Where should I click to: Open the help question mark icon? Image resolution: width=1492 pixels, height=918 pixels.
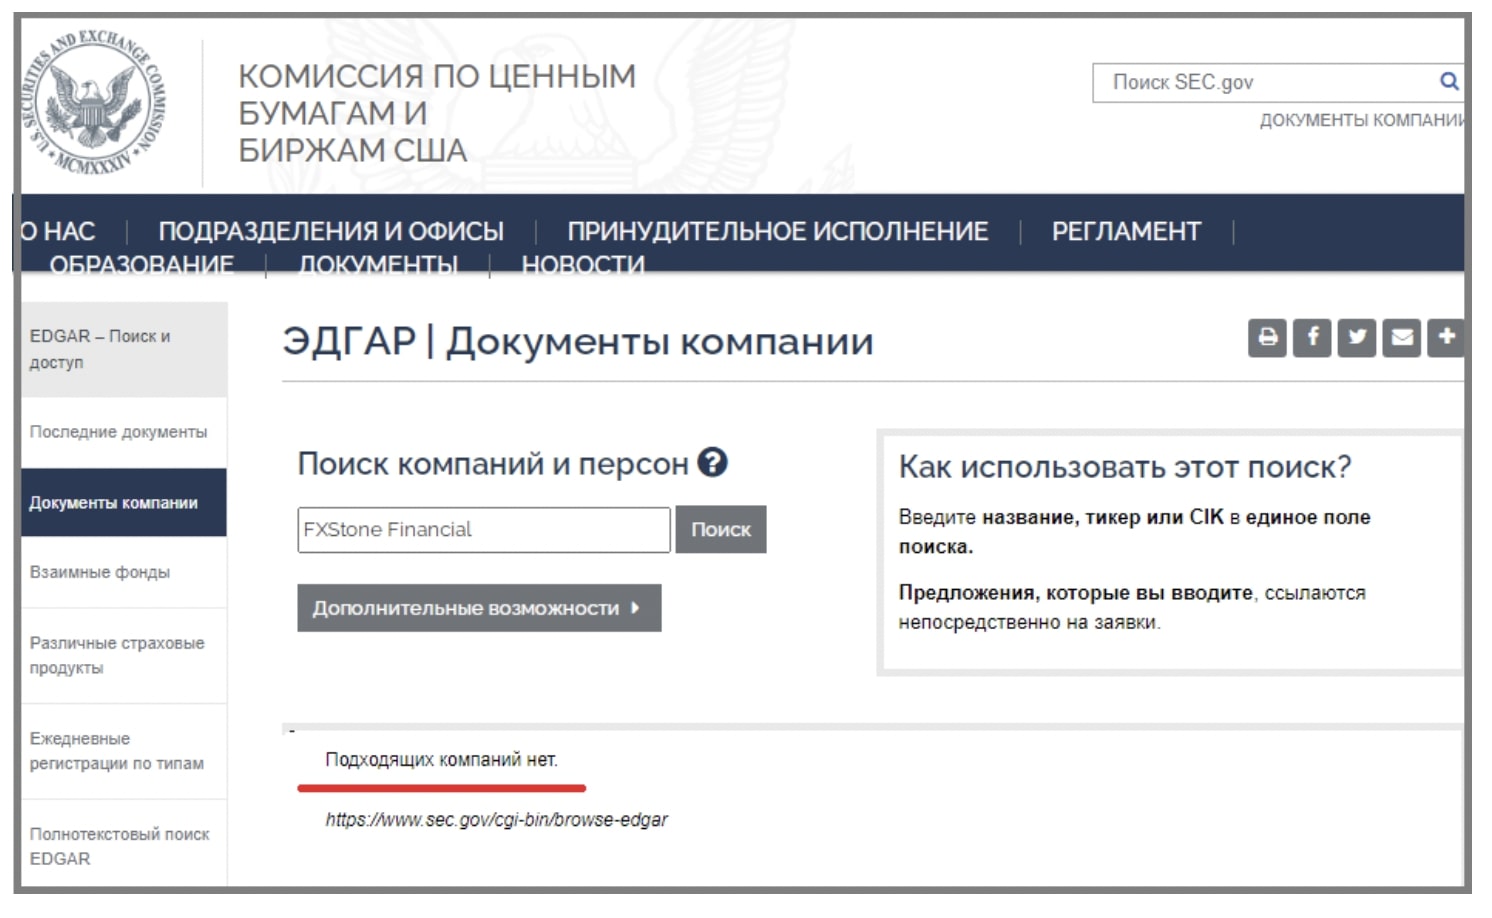[x=712, y=462]
